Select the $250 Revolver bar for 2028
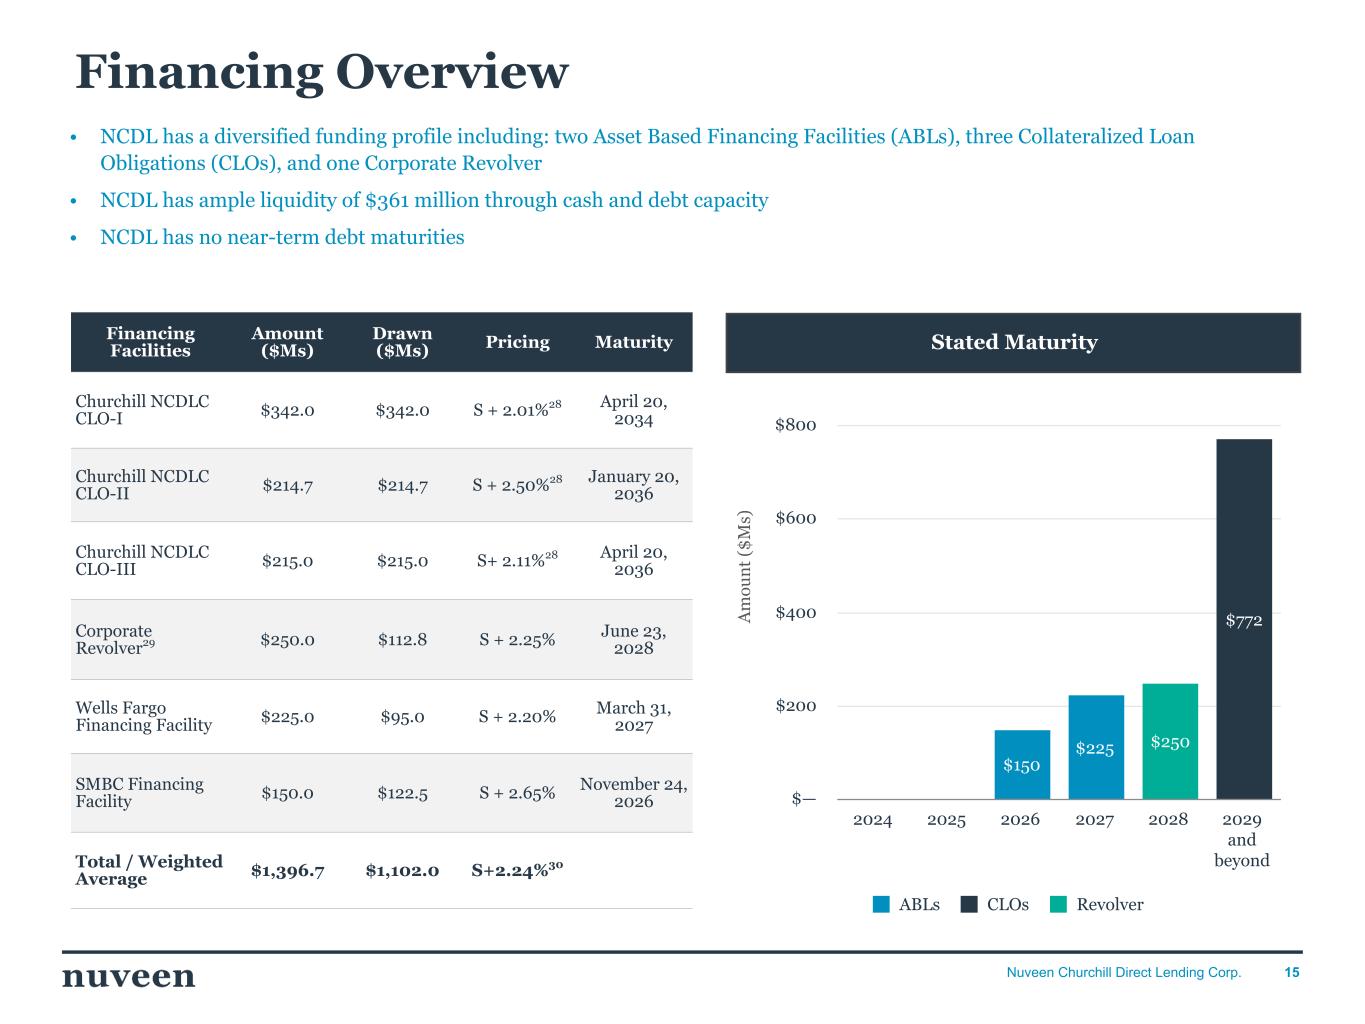The height and width of the screenshot is (1024, 1365). 1170,741
